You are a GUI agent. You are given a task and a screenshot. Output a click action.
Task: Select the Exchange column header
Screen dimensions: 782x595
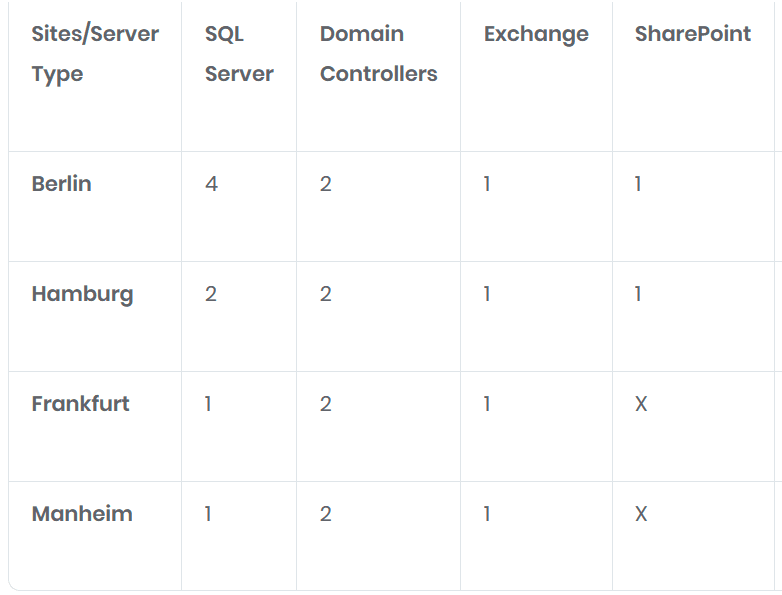pos(536,34)
